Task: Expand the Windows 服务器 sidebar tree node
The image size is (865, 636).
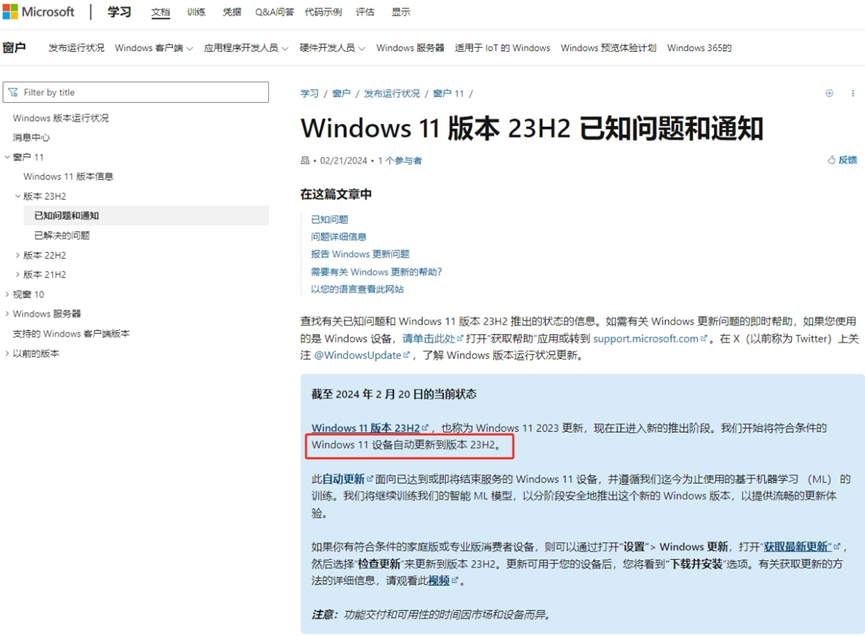Action: [7, 314]
